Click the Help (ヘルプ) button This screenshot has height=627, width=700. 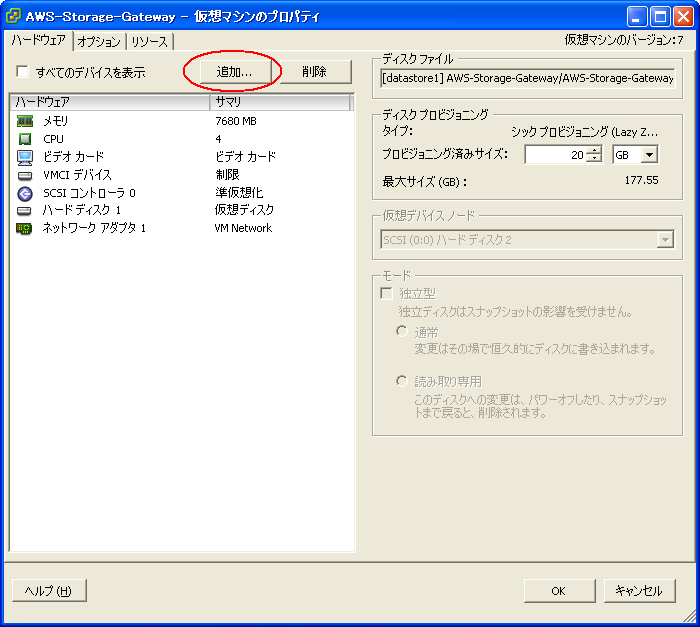(x=49, y=590)
